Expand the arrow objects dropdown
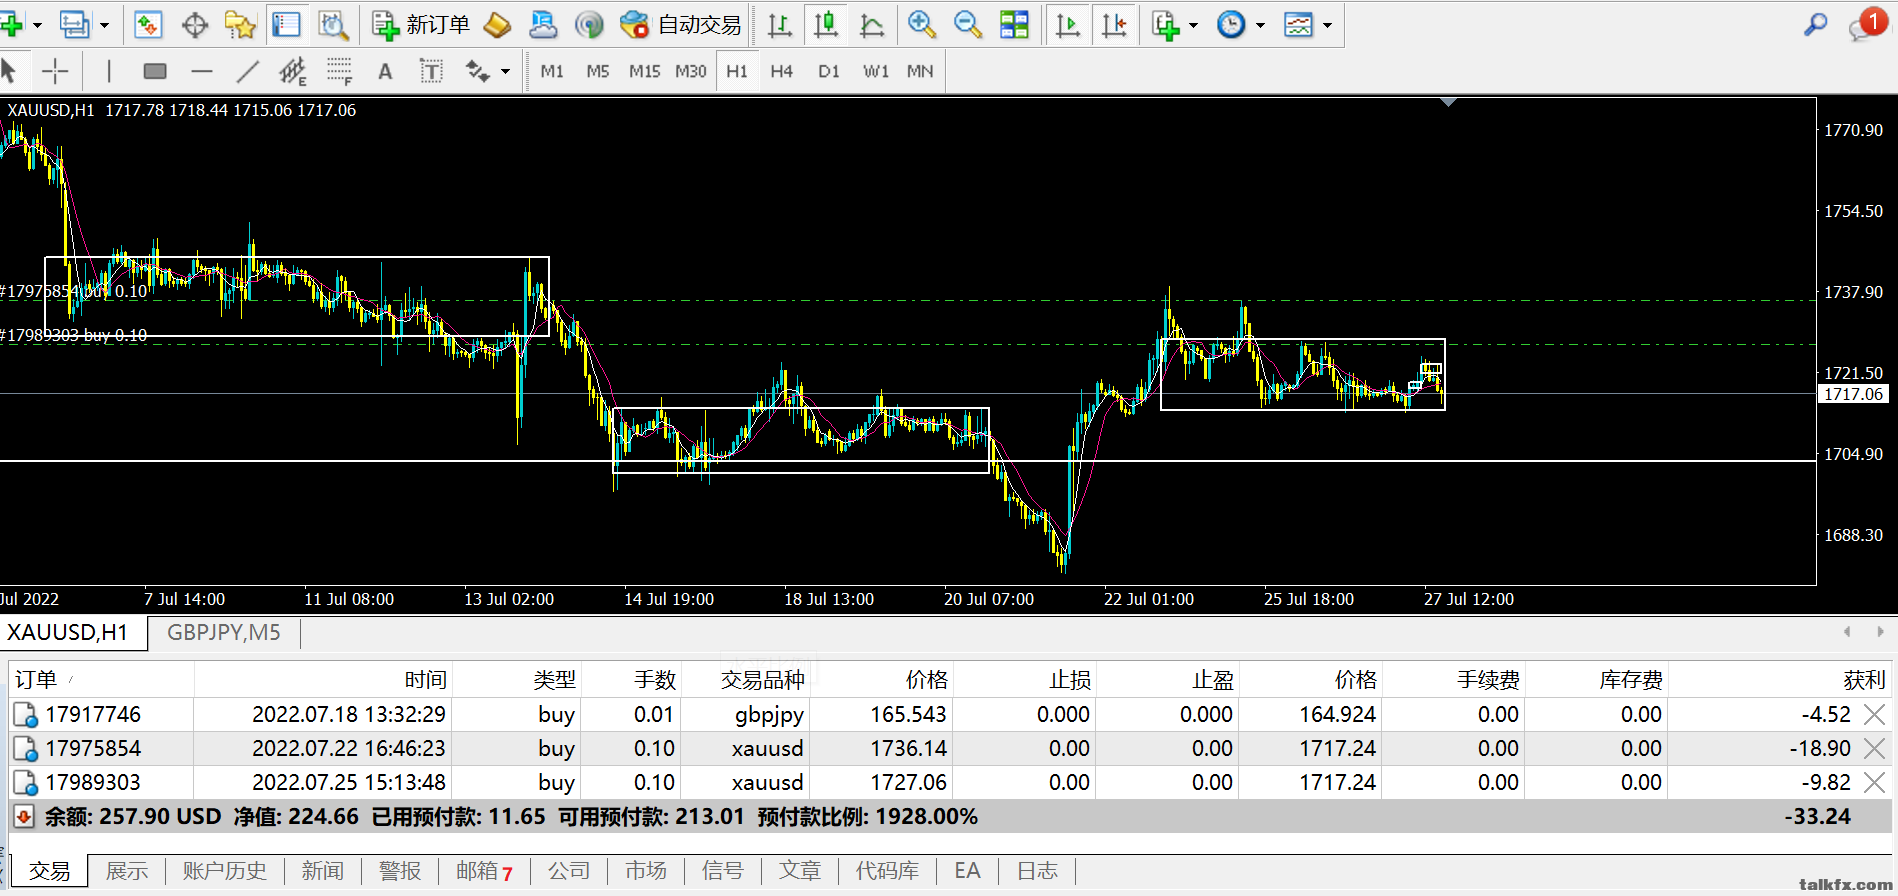Viewport: 1898px width, 896px height. pos(505,71)
